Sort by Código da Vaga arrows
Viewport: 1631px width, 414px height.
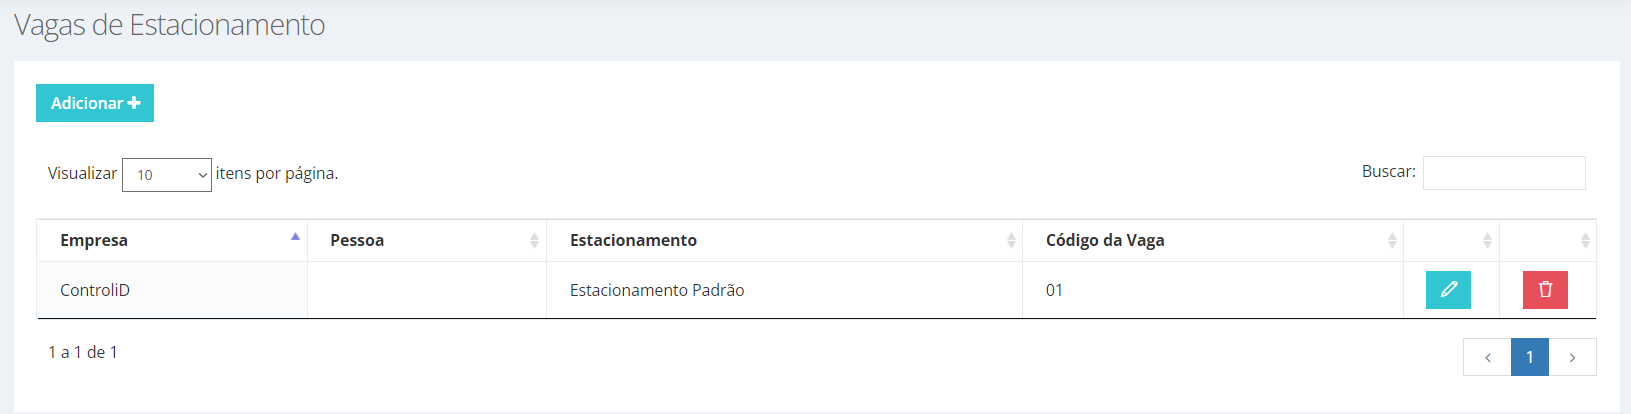tap(1392, 240)
